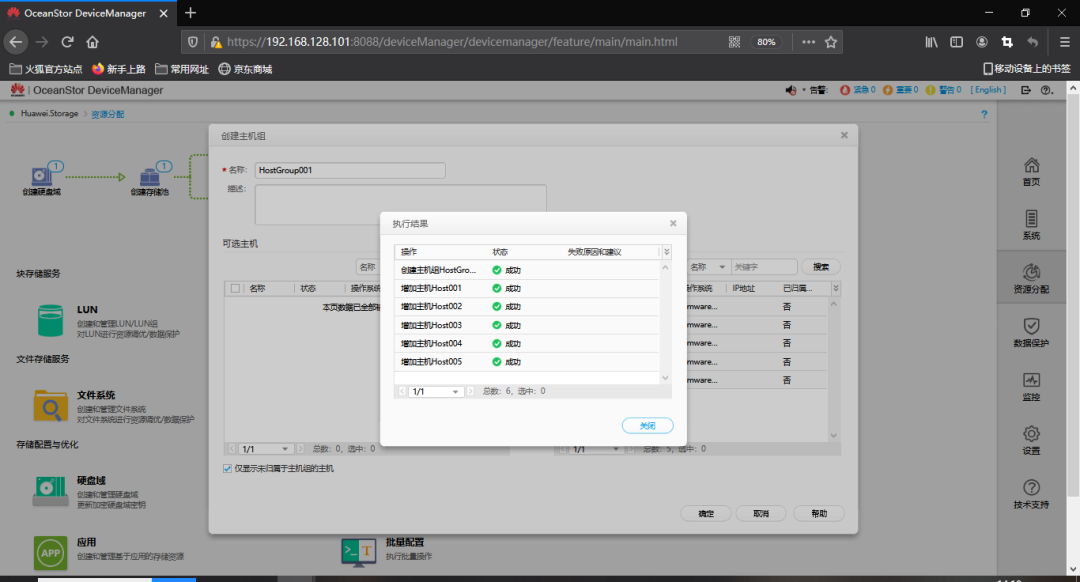Open 资源分配 provisioning icon in sidebar
This screenshot has width=1080, height=582.
(1031, 279)
